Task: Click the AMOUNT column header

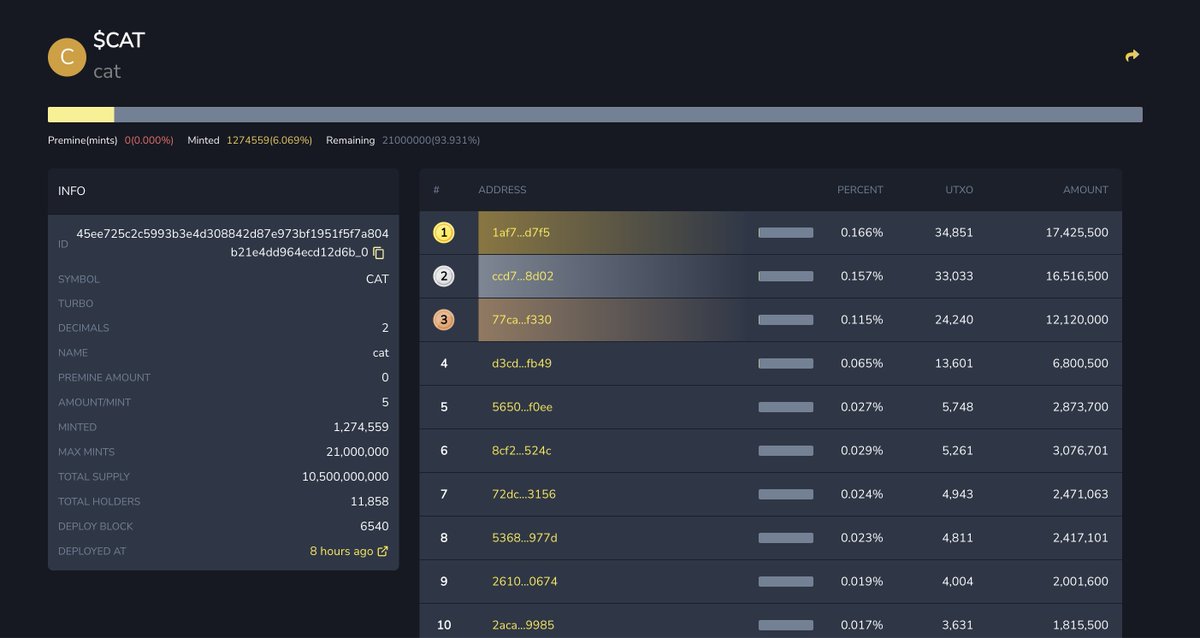Action: pos(1085,190)
